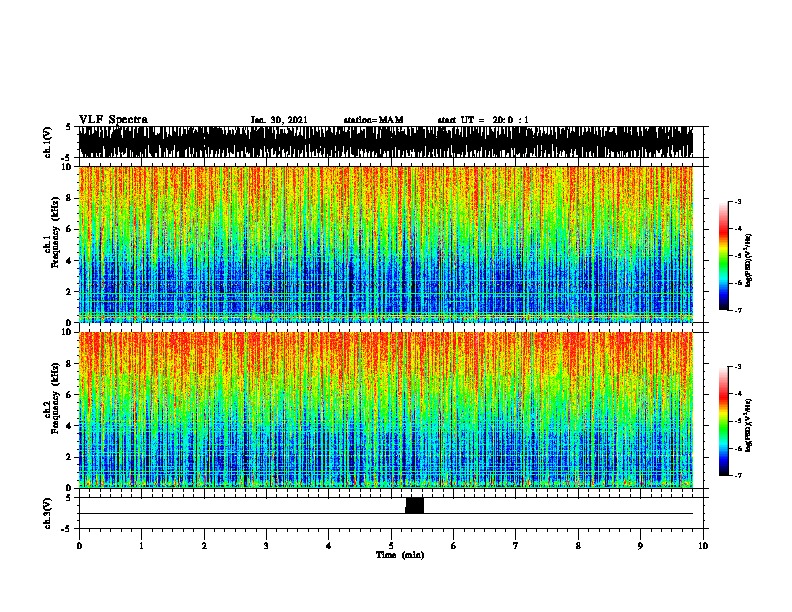Click the time axis tick label "6"
The image size is (792, 612).
pos(454,546)
